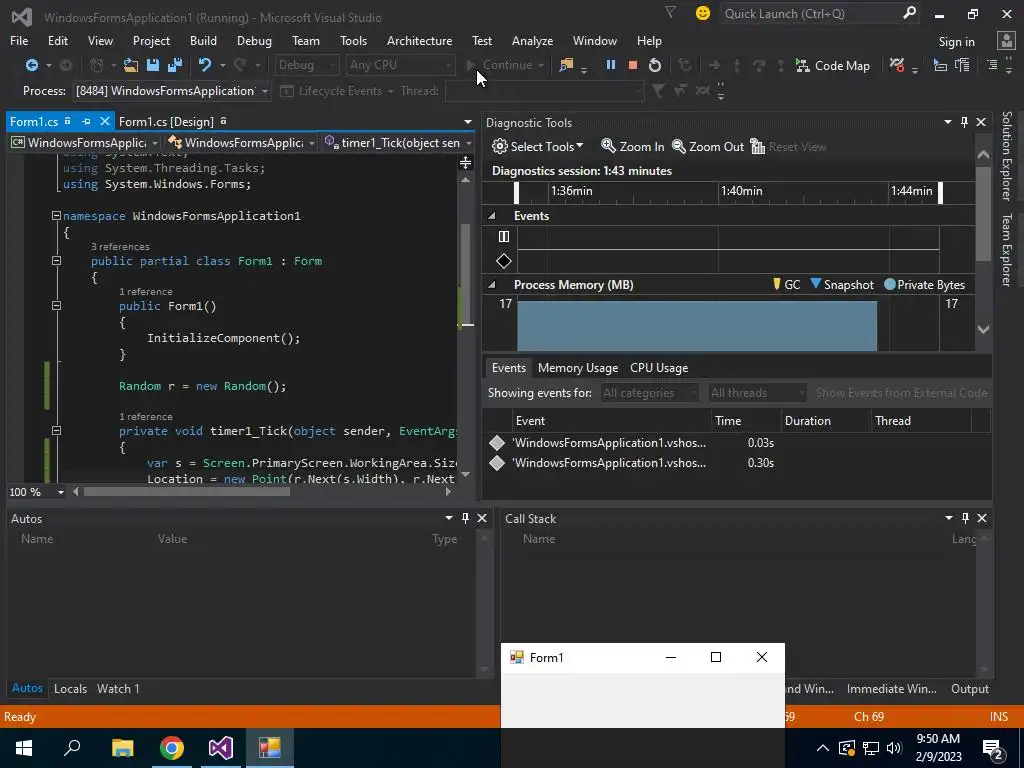Switch to the Locals tab
The image size is (1024, 768).
[x=70, y=688]
